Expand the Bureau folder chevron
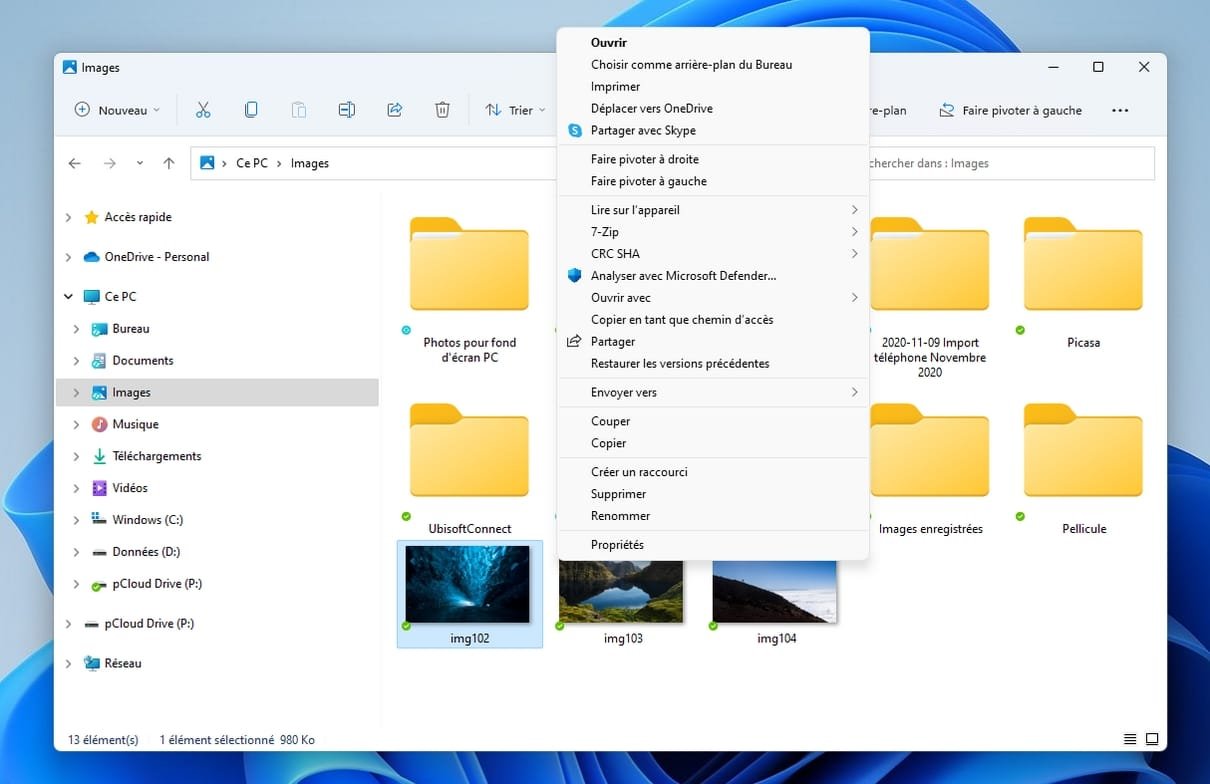The width and height of the screenshot is (1210, 784). (x=77, y=329)
